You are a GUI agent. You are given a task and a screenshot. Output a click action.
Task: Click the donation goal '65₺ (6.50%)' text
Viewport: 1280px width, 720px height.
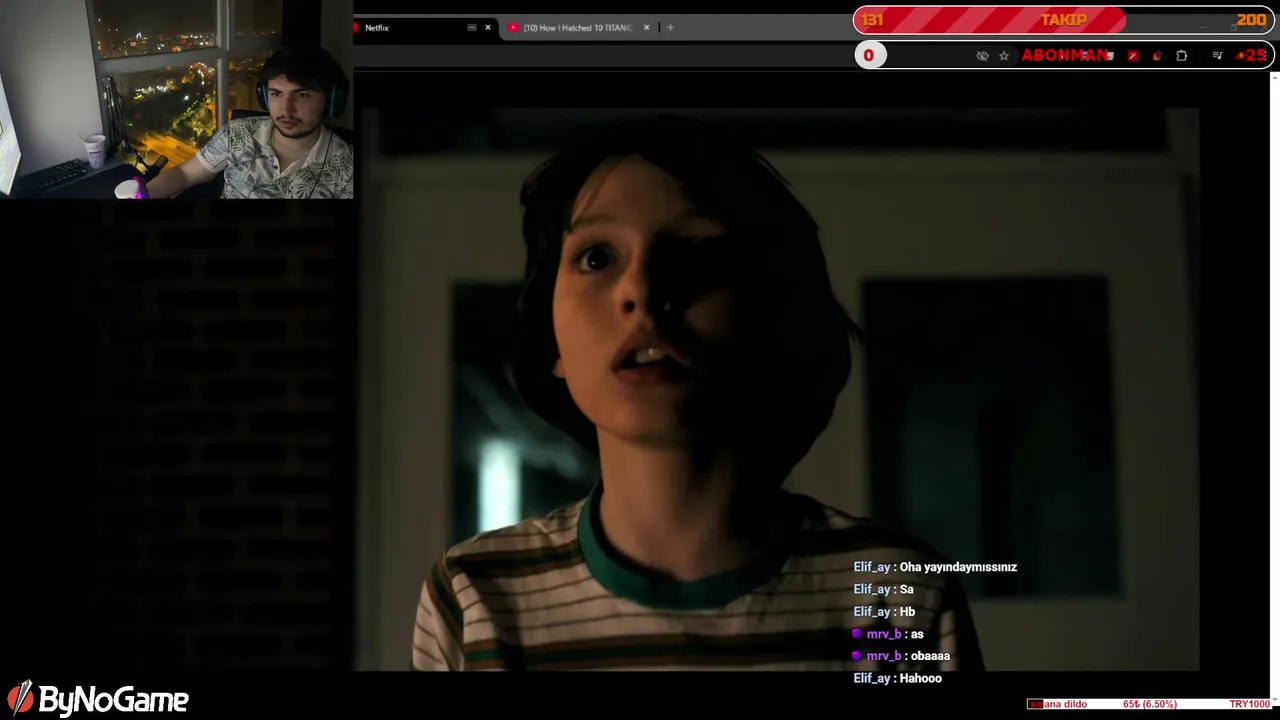1150,704
